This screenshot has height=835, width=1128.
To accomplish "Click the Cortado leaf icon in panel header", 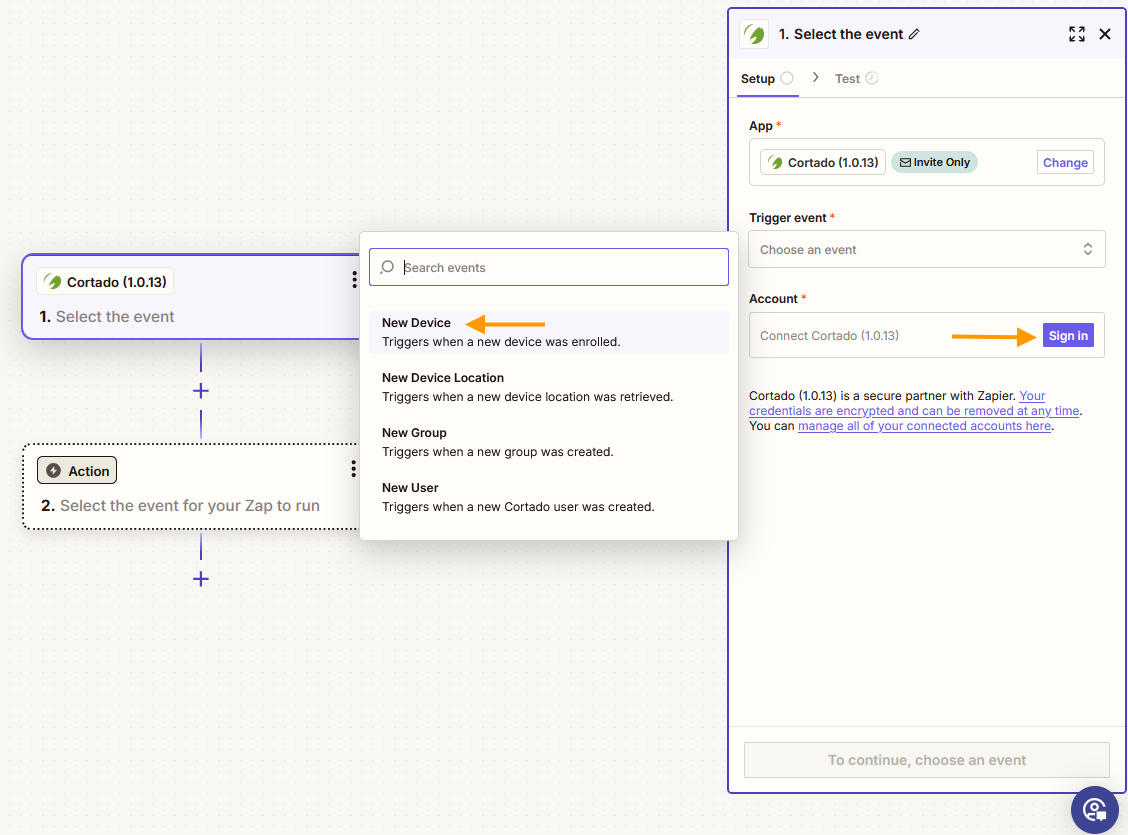I will point(754,34).
